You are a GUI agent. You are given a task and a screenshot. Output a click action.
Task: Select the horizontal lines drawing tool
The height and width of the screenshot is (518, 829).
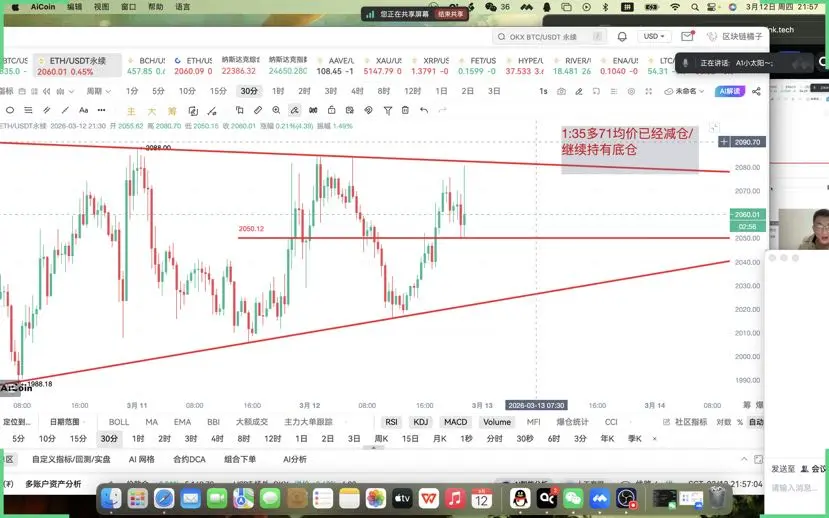28,110
